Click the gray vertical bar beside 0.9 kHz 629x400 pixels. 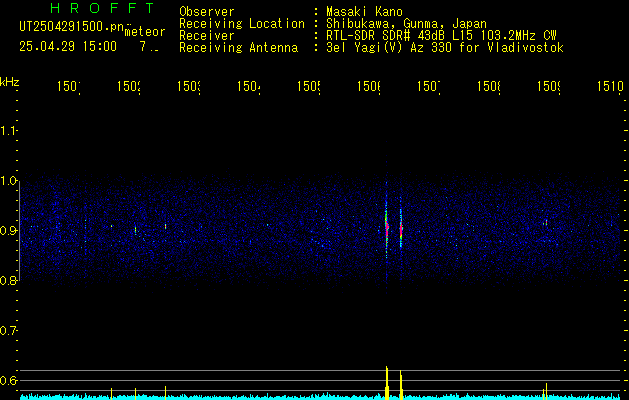19,231
